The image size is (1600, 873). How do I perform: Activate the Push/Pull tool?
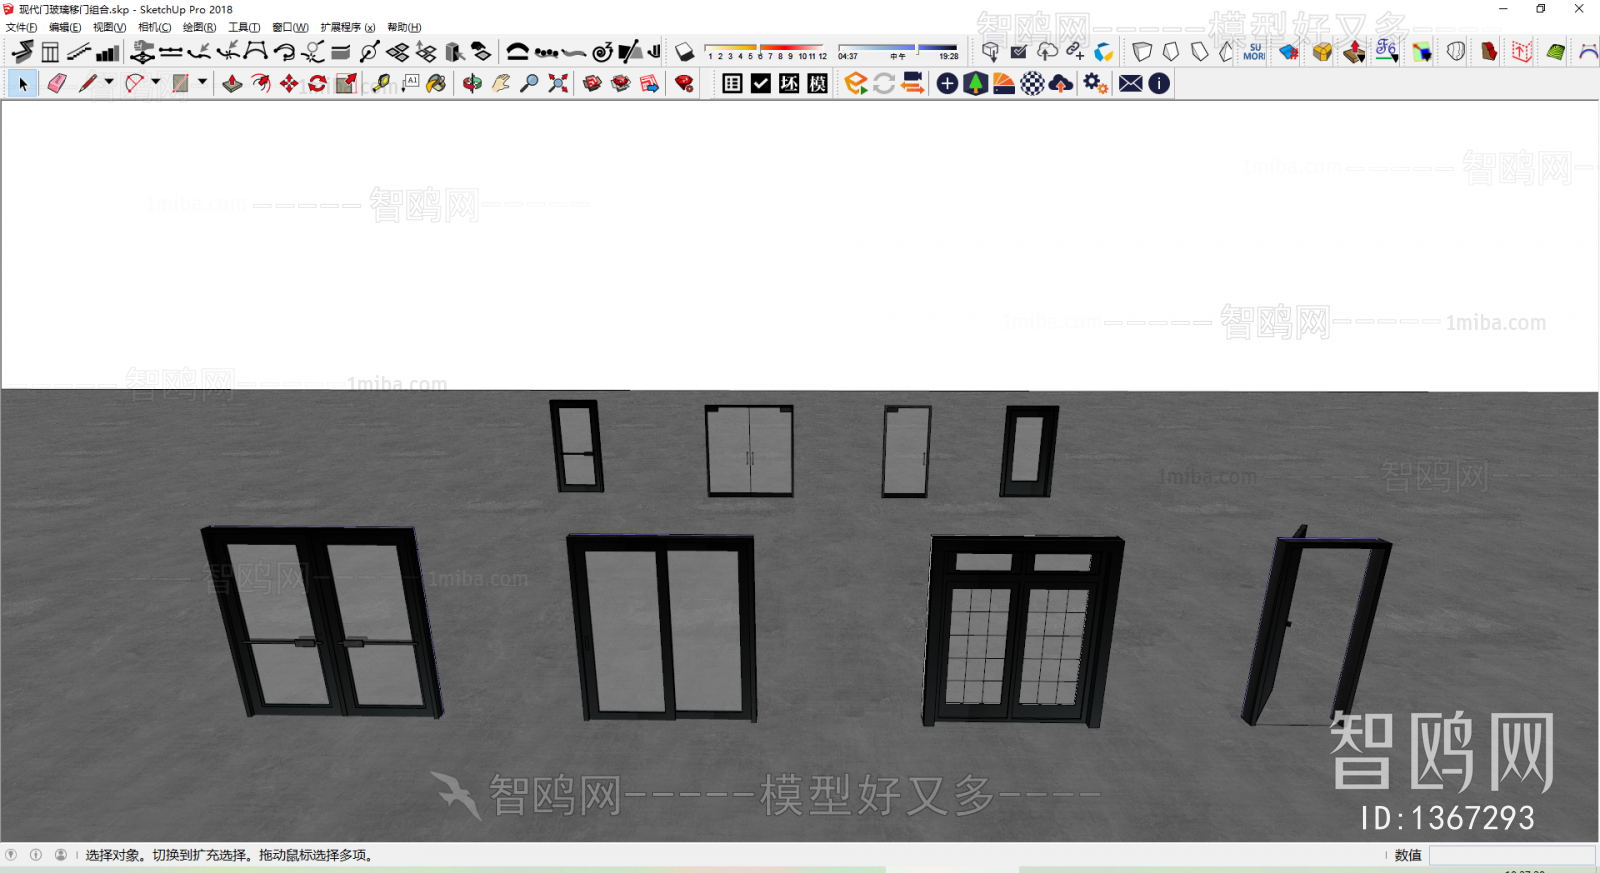click(x=232, y=84)
